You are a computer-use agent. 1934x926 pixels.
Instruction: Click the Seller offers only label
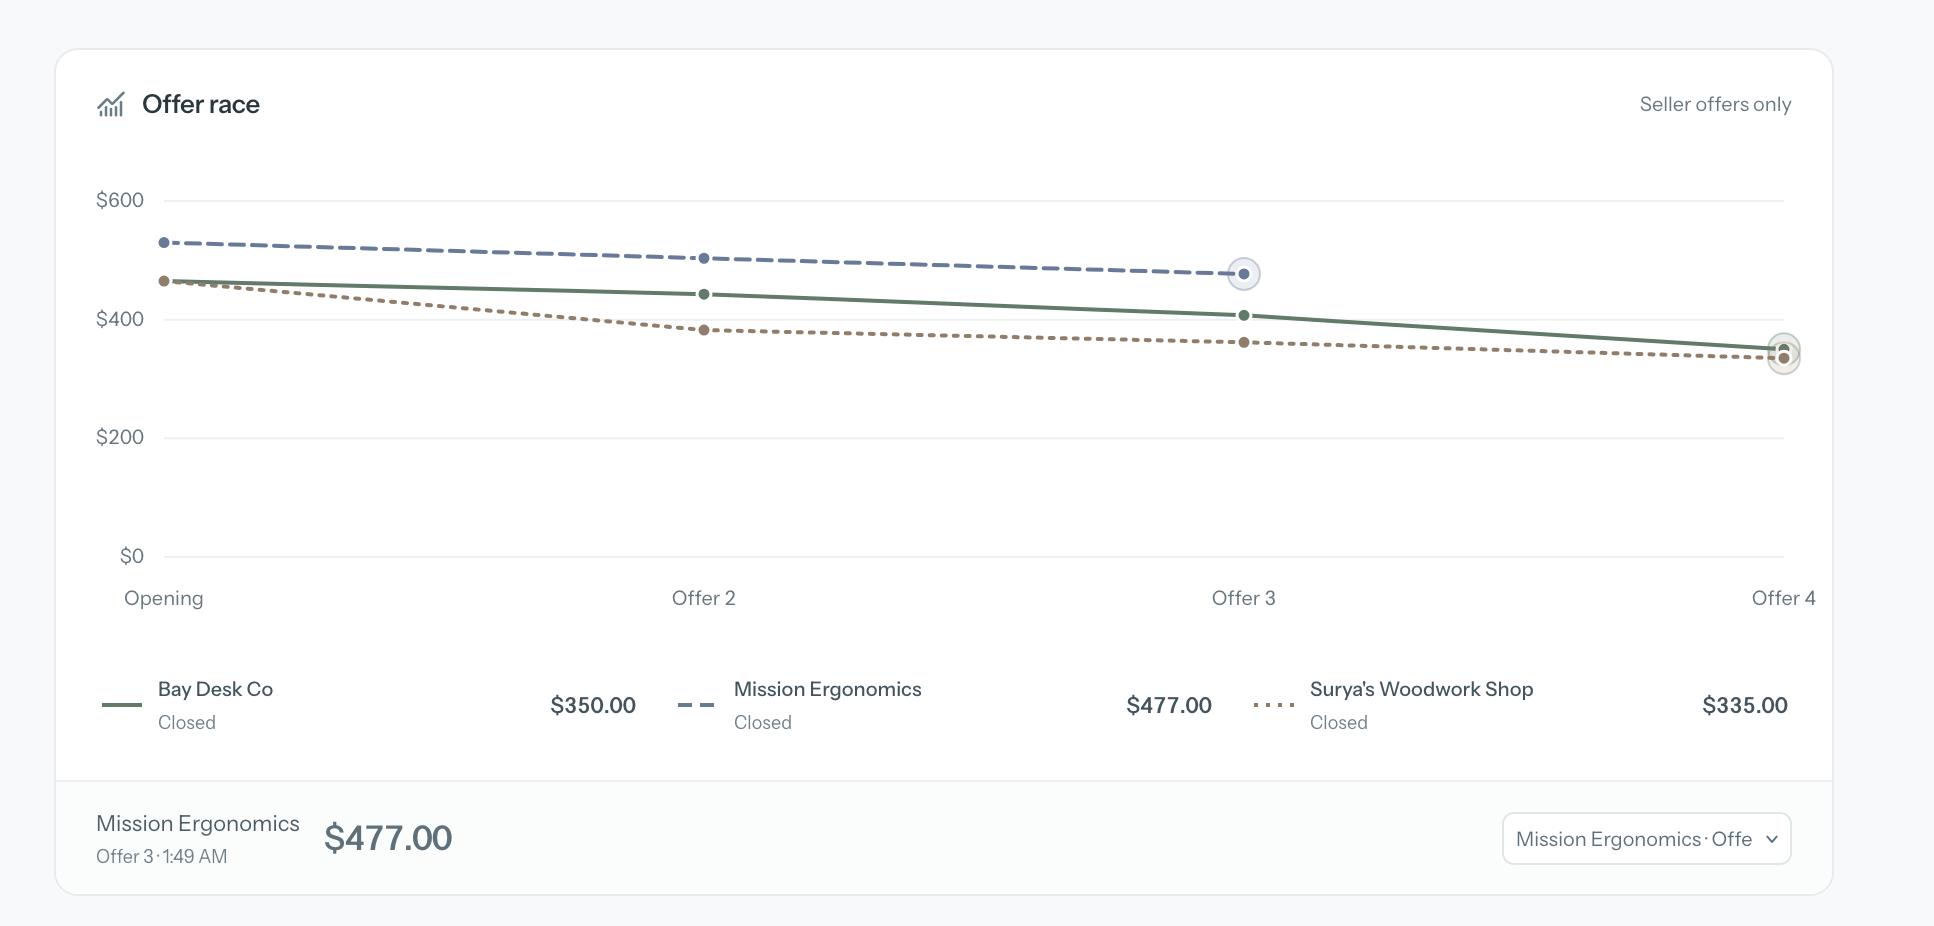tap(1715, 104)
